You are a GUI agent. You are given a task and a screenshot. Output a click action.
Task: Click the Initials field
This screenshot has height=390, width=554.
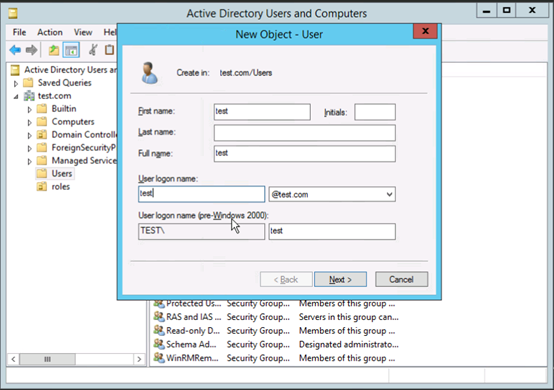coord(375,112)
